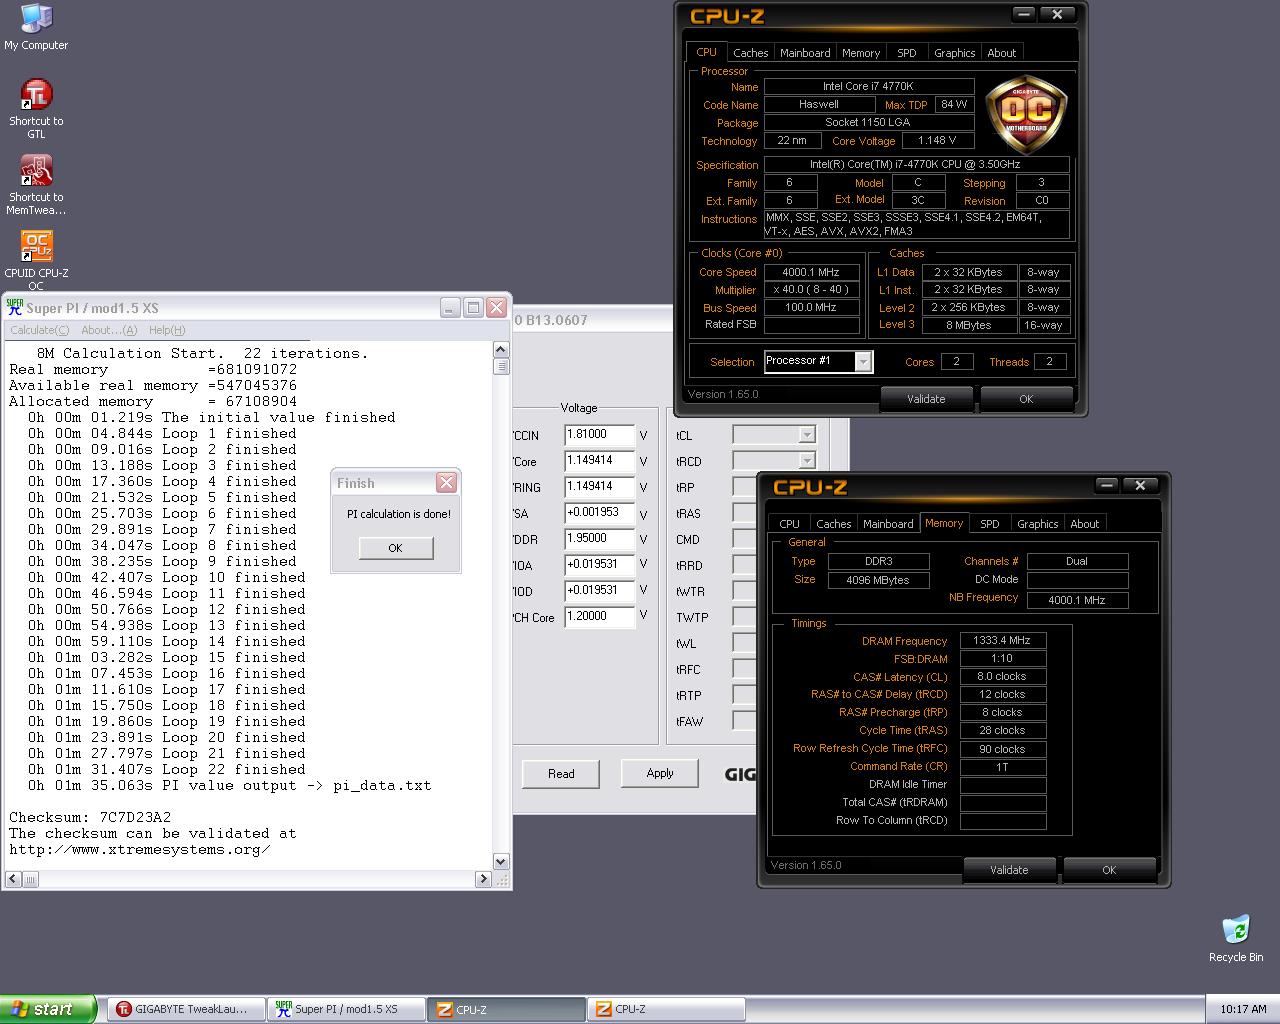1280x1024 pixels.
Task: Switch to the About tab in the upper CPU-Z window
Action: 1002,53
